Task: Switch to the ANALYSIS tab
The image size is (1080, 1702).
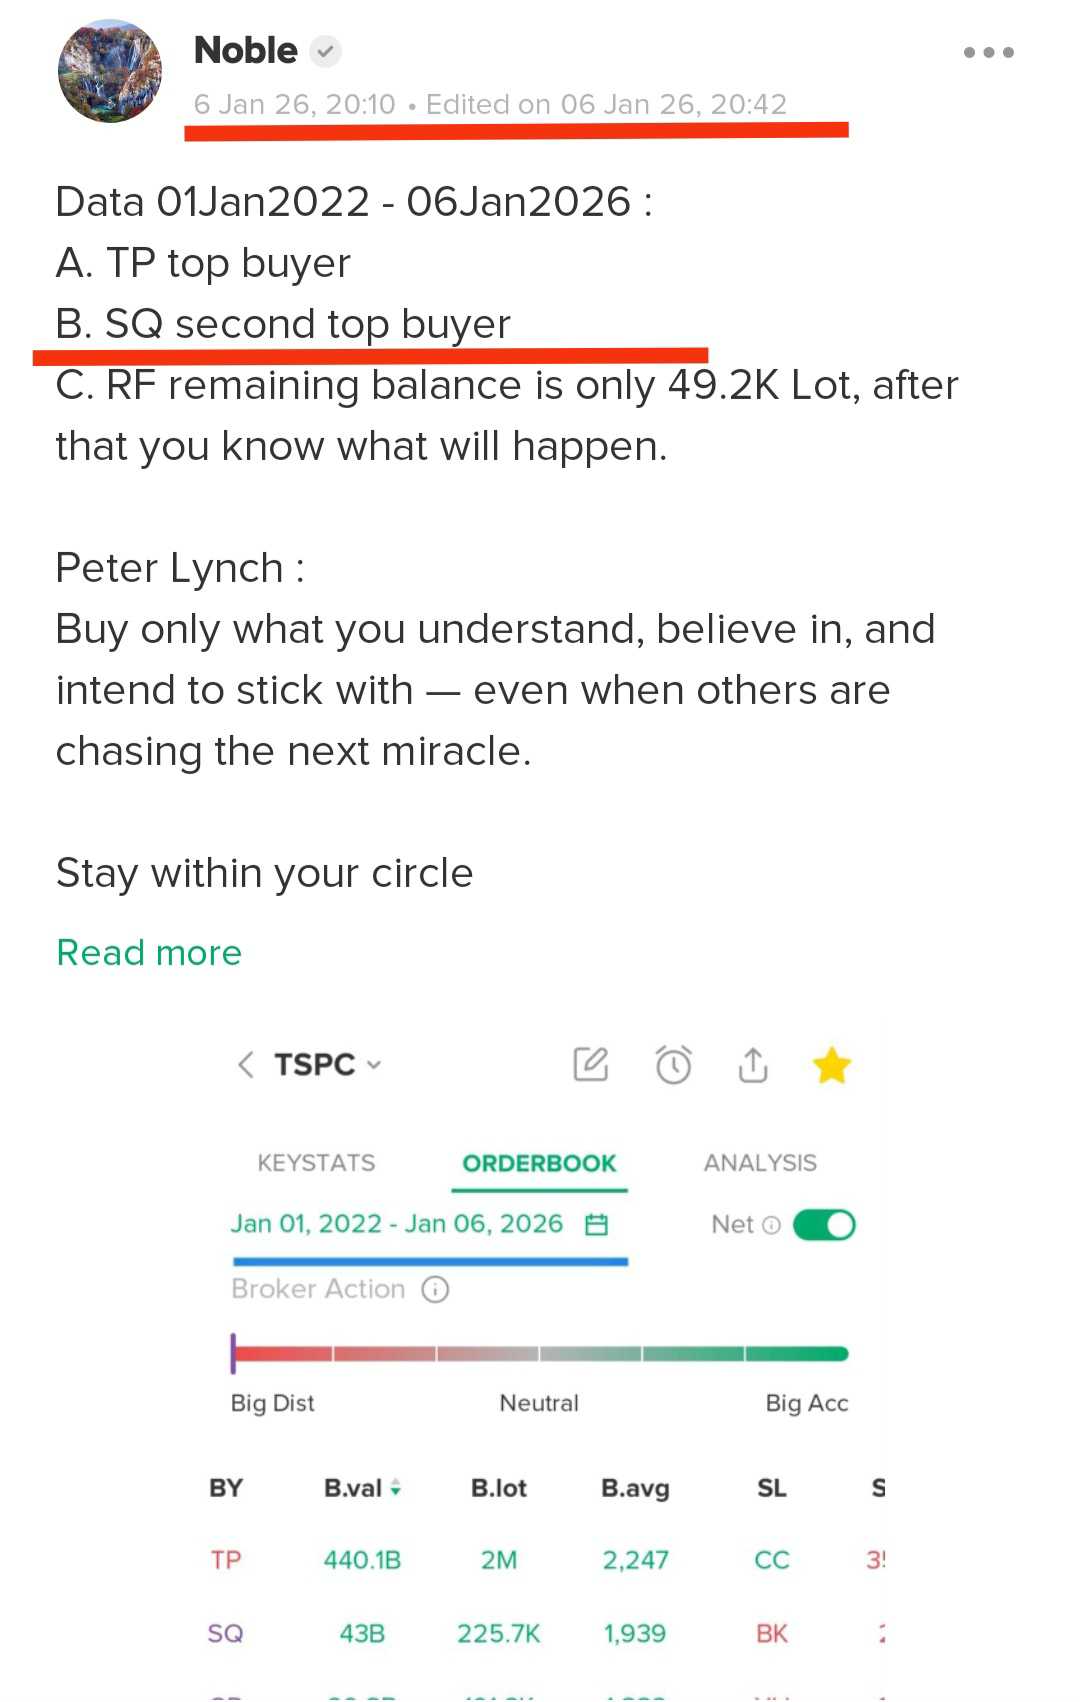Action: [x=760, y=1163]
